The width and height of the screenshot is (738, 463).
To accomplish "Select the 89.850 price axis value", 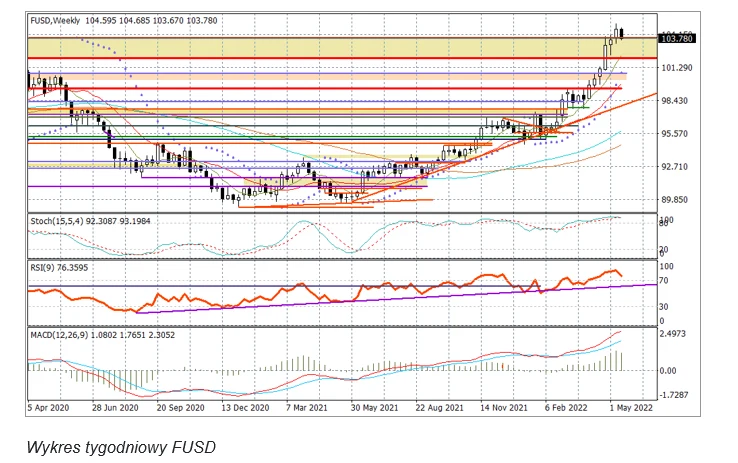I will pos(677,199).
